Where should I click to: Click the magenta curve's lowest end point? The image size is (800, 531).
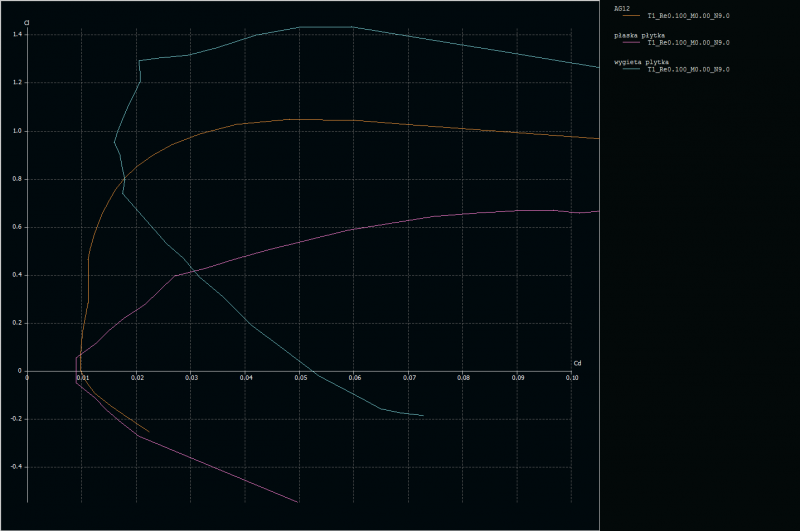click(x=298, y=502)
